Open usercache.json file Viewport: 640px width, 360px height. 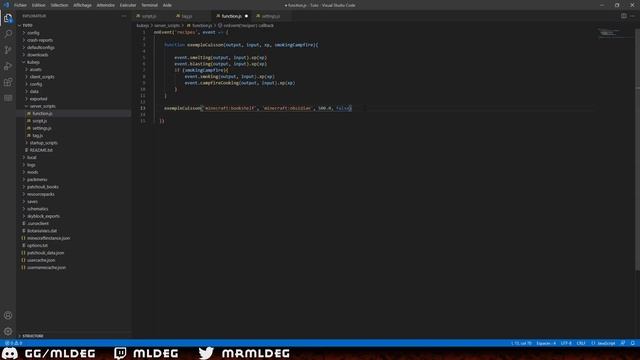41,260
